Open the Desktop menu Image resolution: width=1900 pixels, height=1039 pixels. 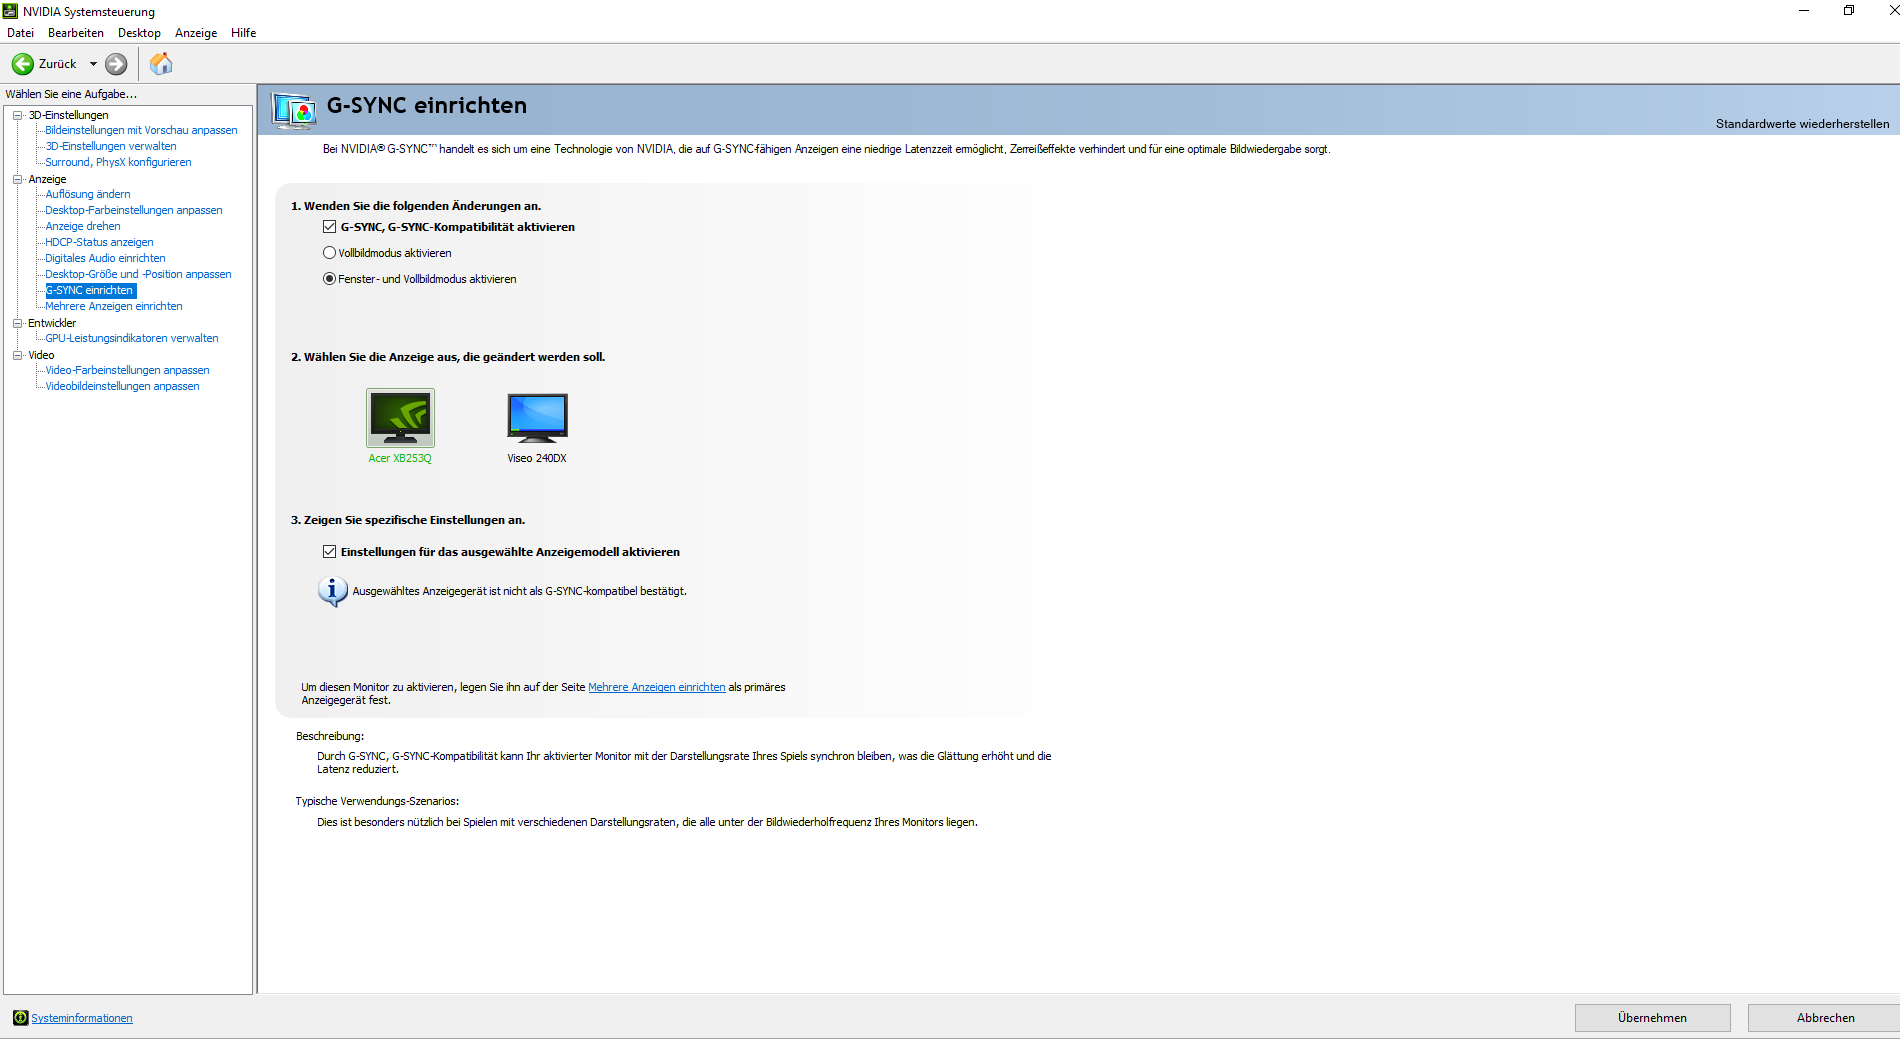tap(139, 33)
